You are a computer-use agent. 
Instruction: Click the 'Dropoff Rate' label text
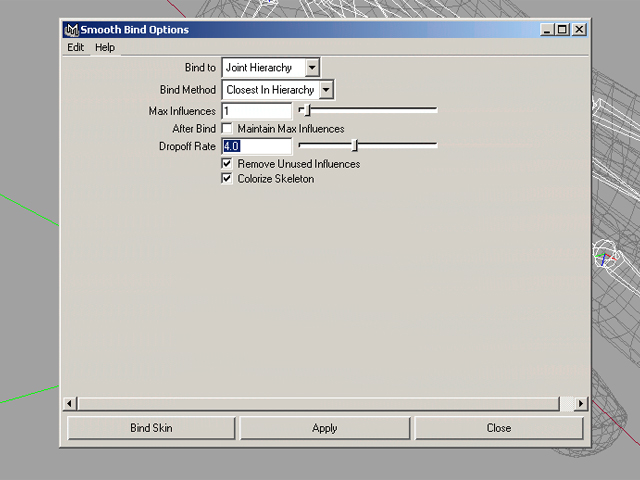(x=187, y=146)
